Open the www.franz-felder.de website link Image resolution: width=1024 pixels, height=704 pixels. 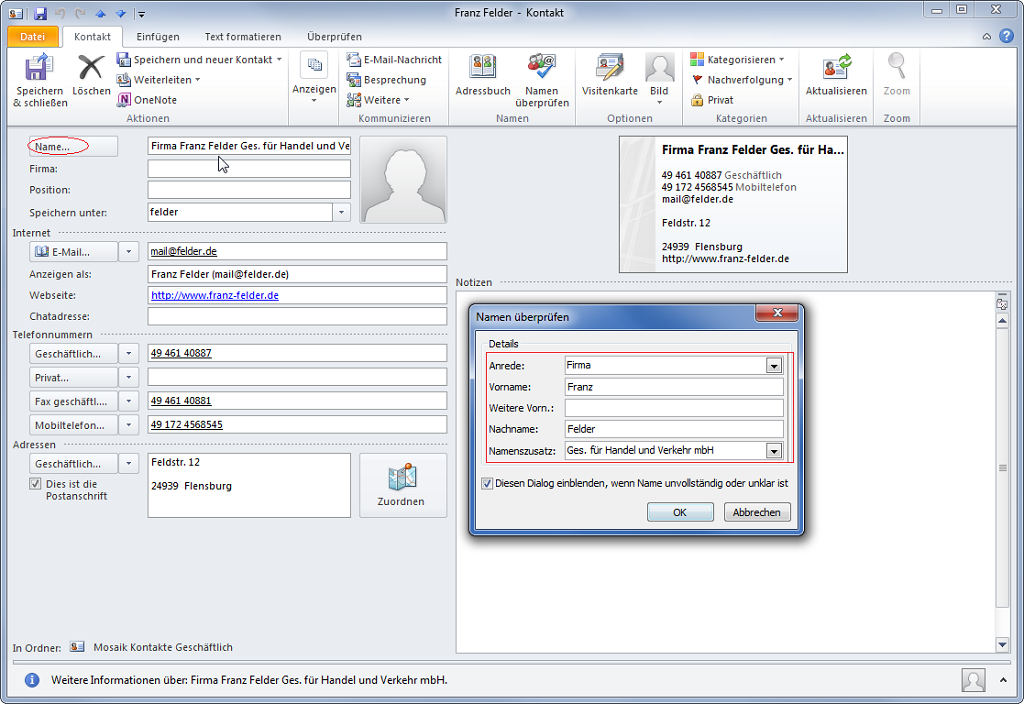[x=215, y=296]
